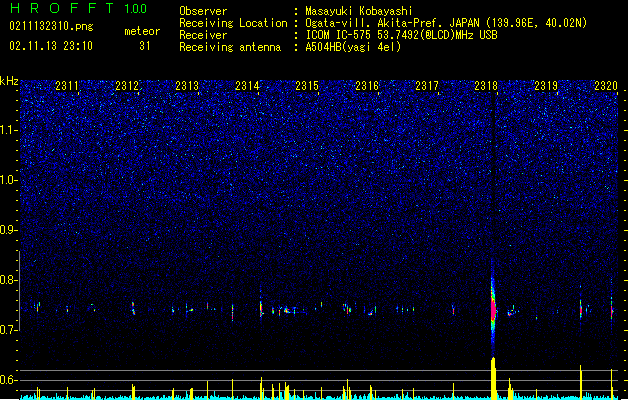Click the 0.6 kHz axis label
629x400 pixels.
[x=8, y=380]
